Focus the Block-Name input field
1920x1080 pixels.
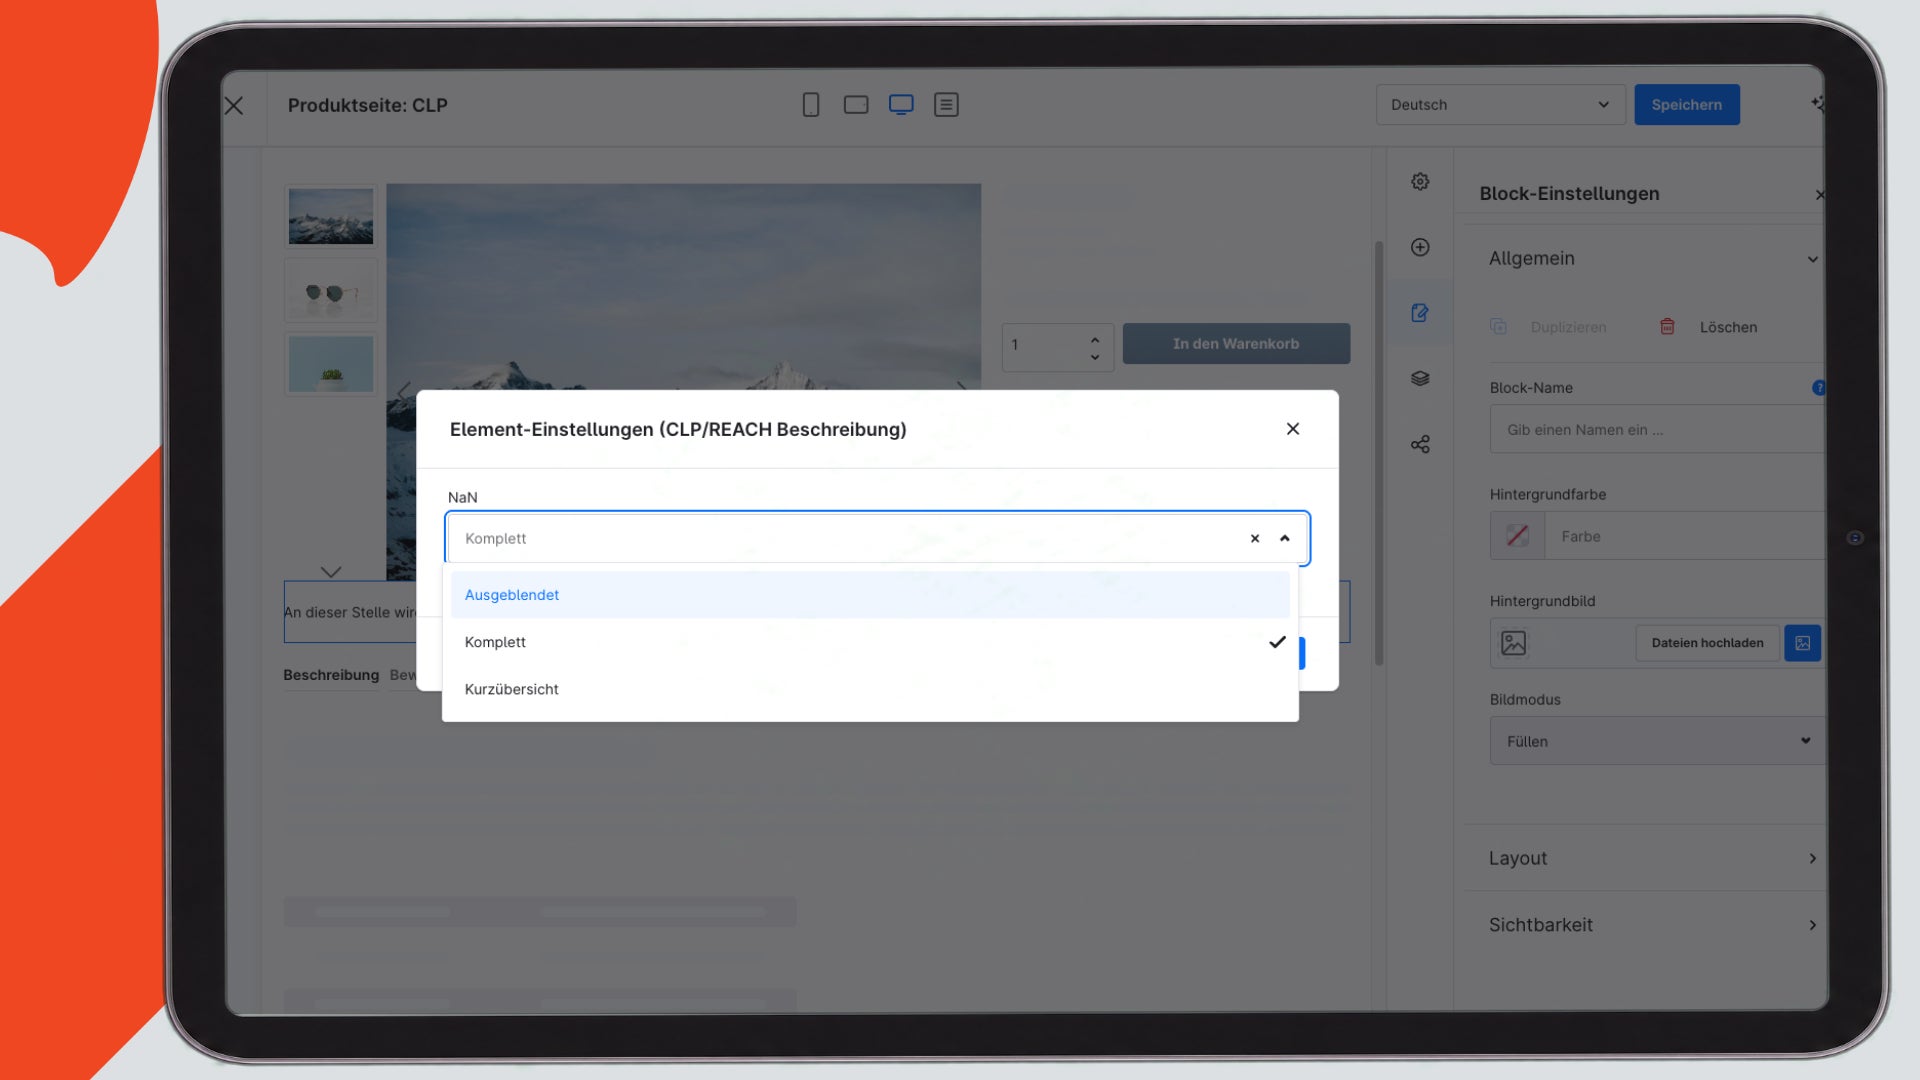(x=1657, y=430)
